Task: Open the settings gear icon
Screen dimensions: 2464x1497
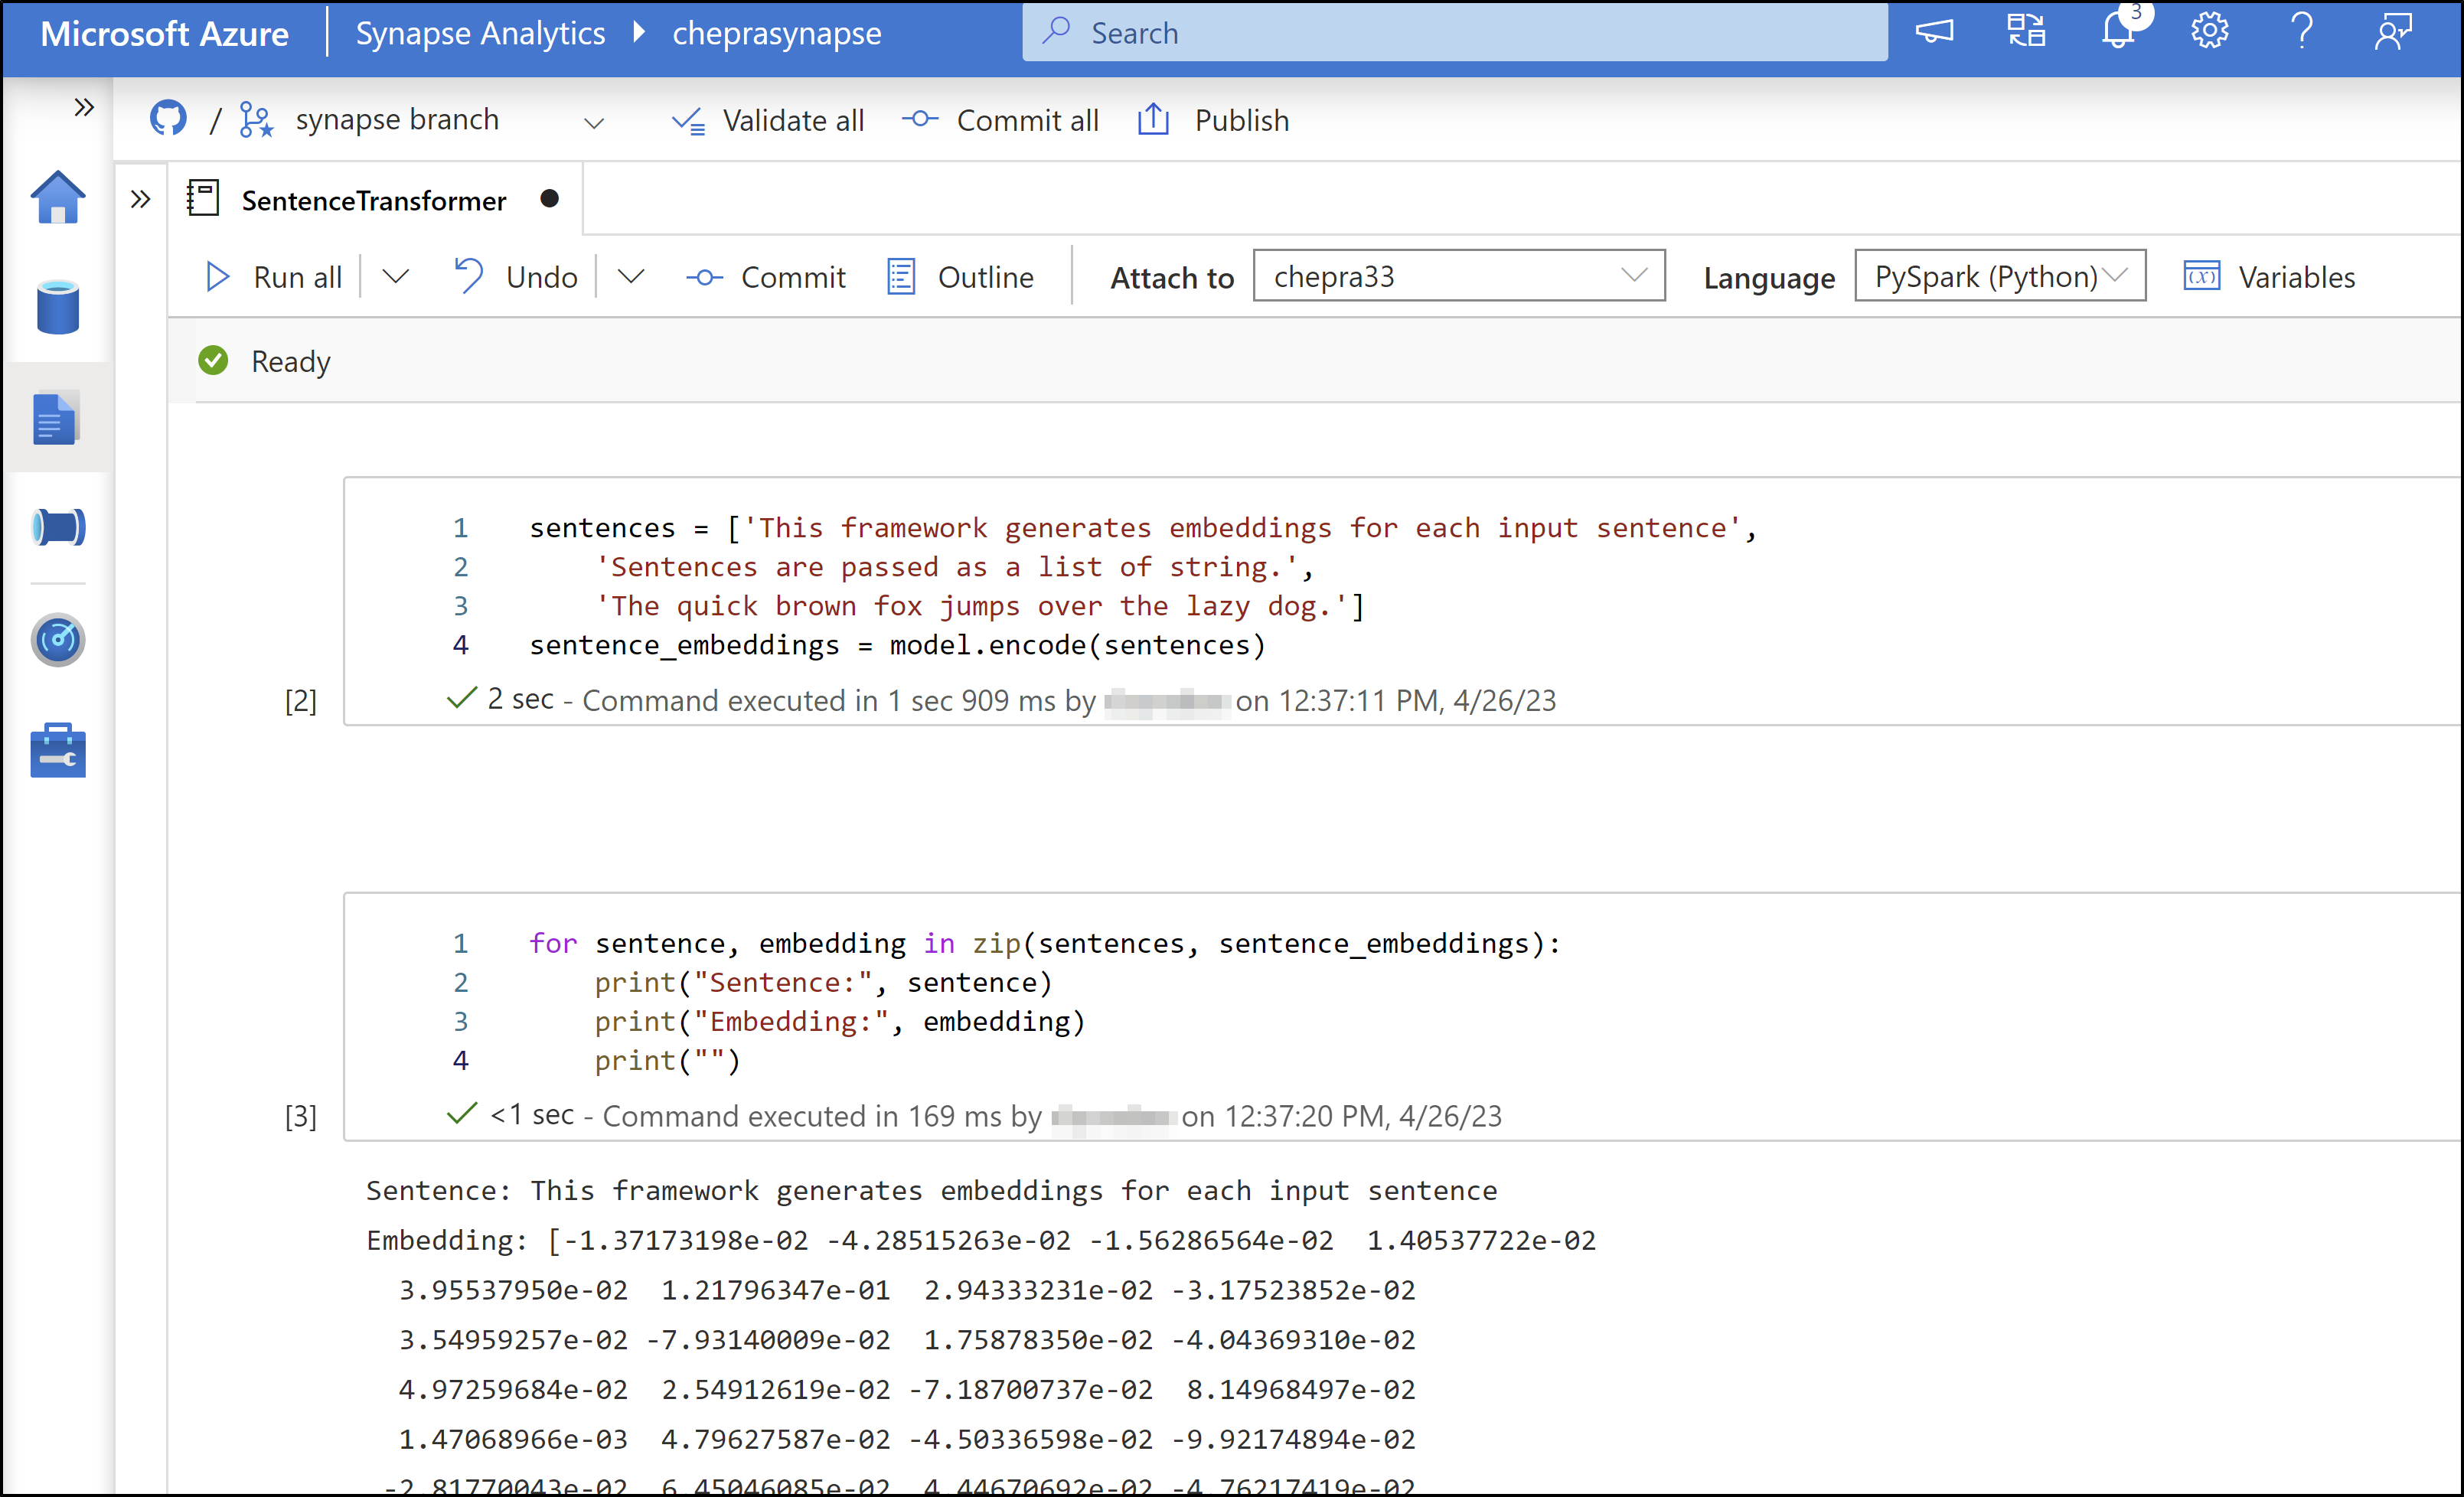Action: [x=2209, y=31]
